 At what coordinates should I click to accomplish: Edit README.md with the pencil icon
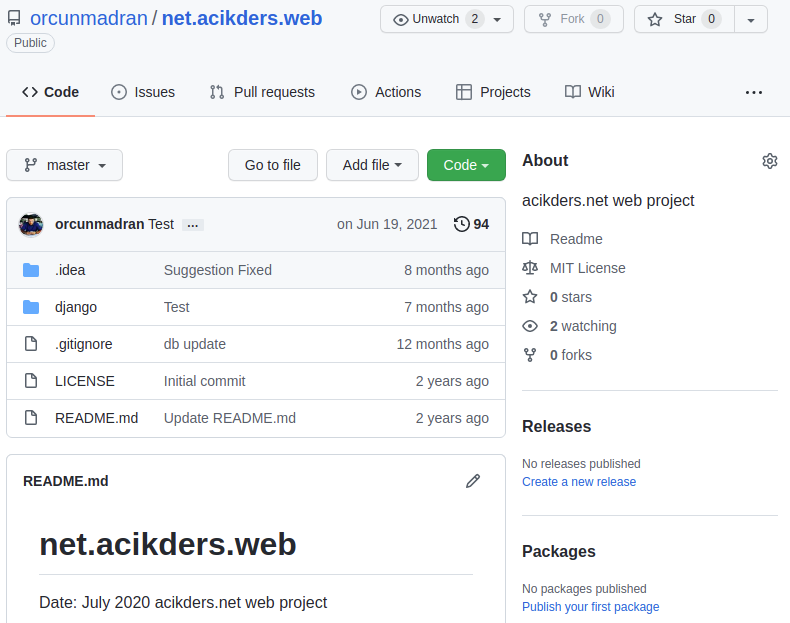pyautogui.click(x=473, y=481)
